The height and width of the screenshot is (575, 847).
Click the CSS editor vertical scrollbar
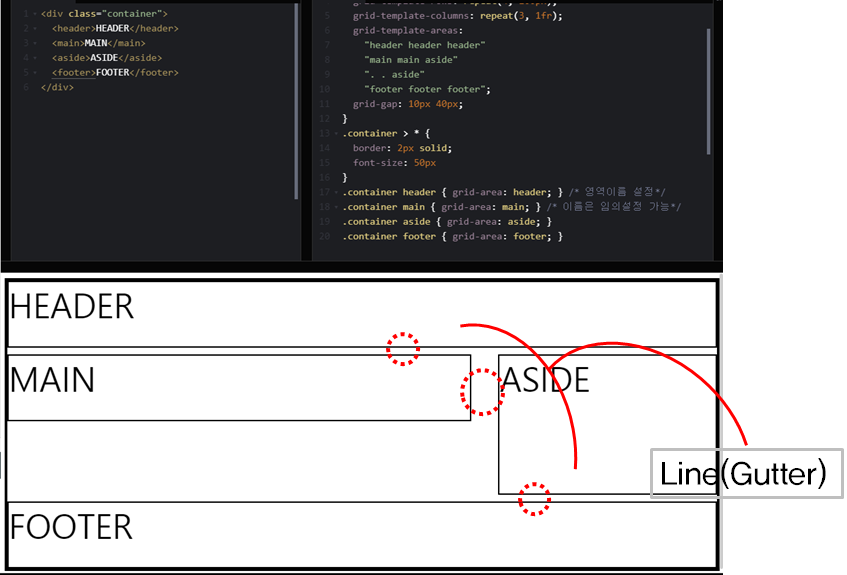pyautogui.click(x=708, y=92)
